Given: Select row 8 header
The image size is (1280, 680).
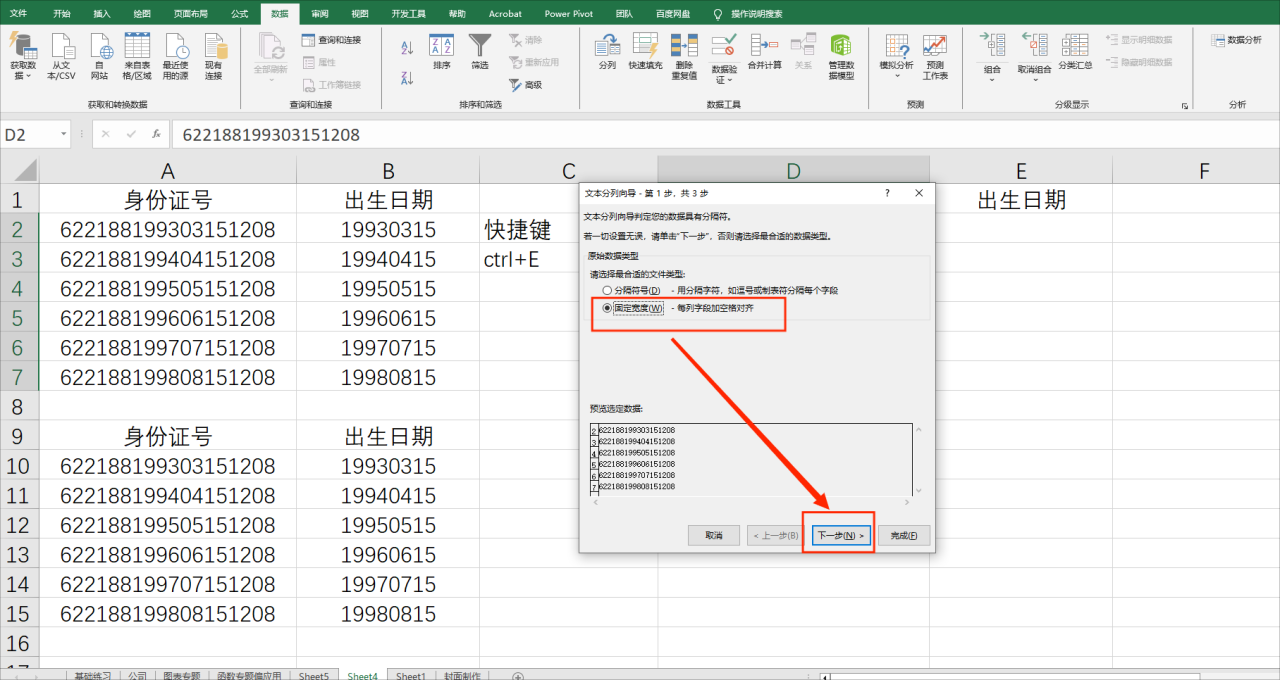Looking at the screenshot, I should point(19,407).
